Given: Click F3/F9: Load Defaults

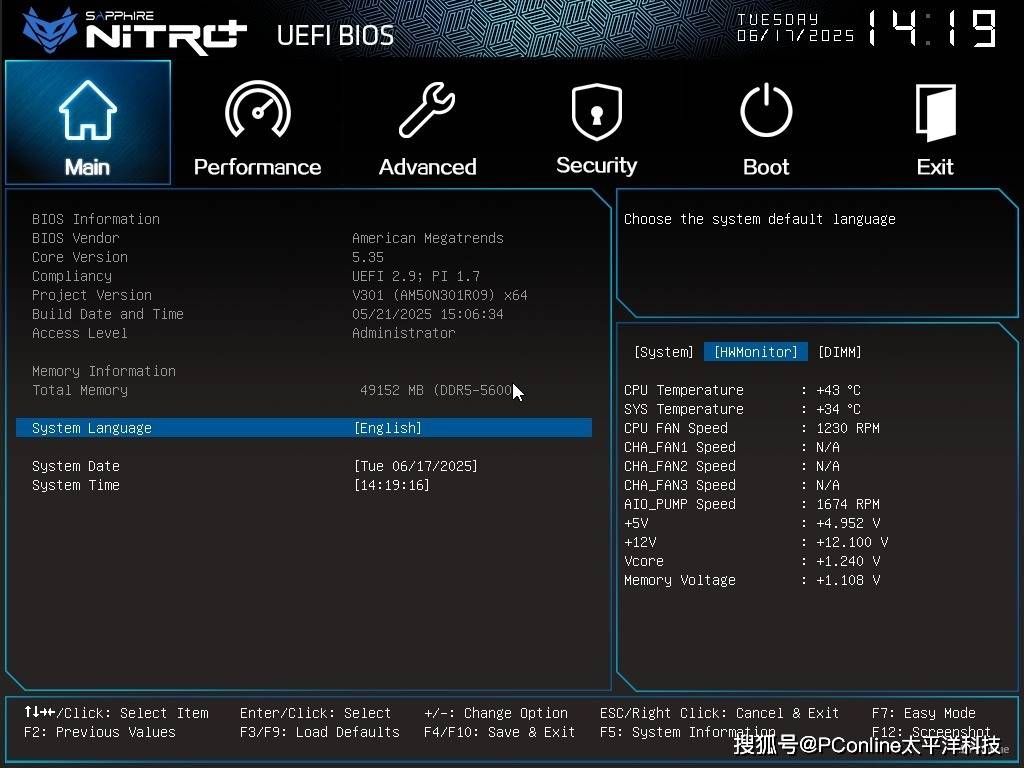Looking at the screenshot, I should pyautogui.click(x=319, y=732).
